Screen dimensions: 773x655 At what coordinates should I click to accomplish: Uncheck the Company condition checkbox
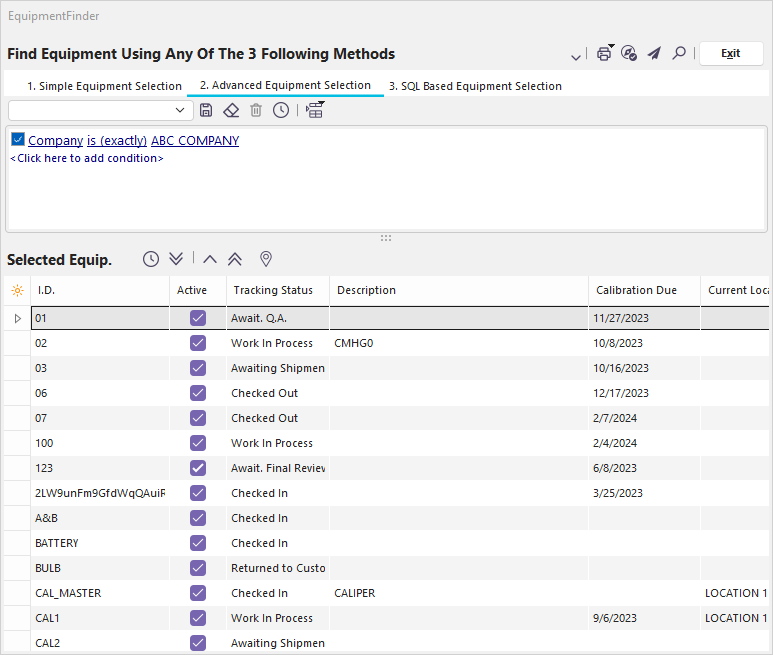(18, 140)
